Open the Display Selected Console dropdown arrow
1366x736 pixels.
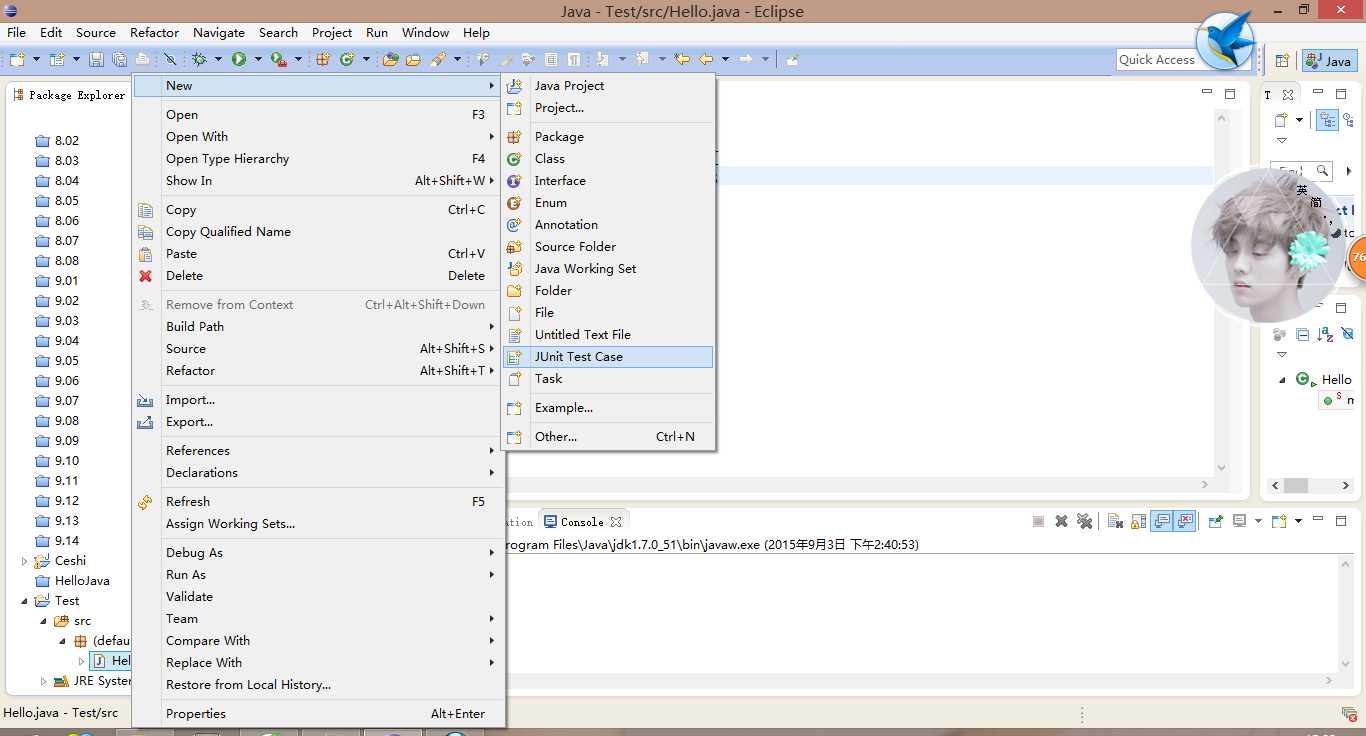tap(1258, 521)
